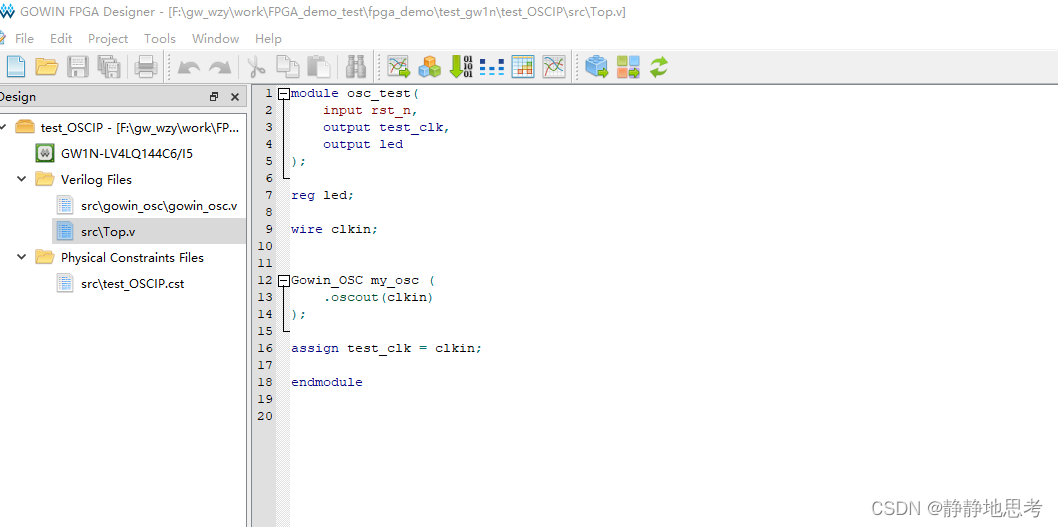Click the Cut scissors icon
The width and height of the screenshot is (1058, 527).
256,66
